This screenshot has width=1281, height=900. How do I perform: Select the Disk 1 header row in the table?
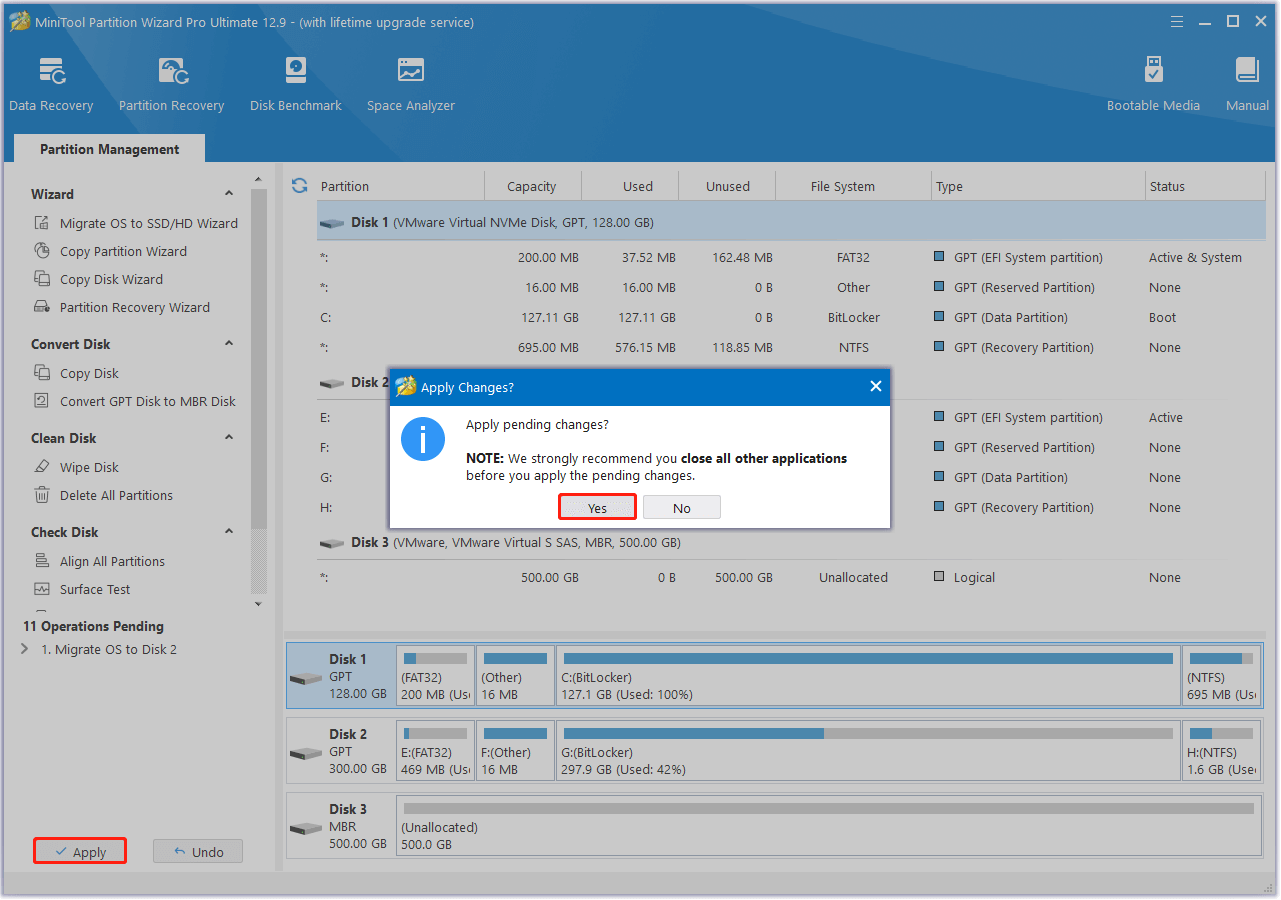click(791, 222)
